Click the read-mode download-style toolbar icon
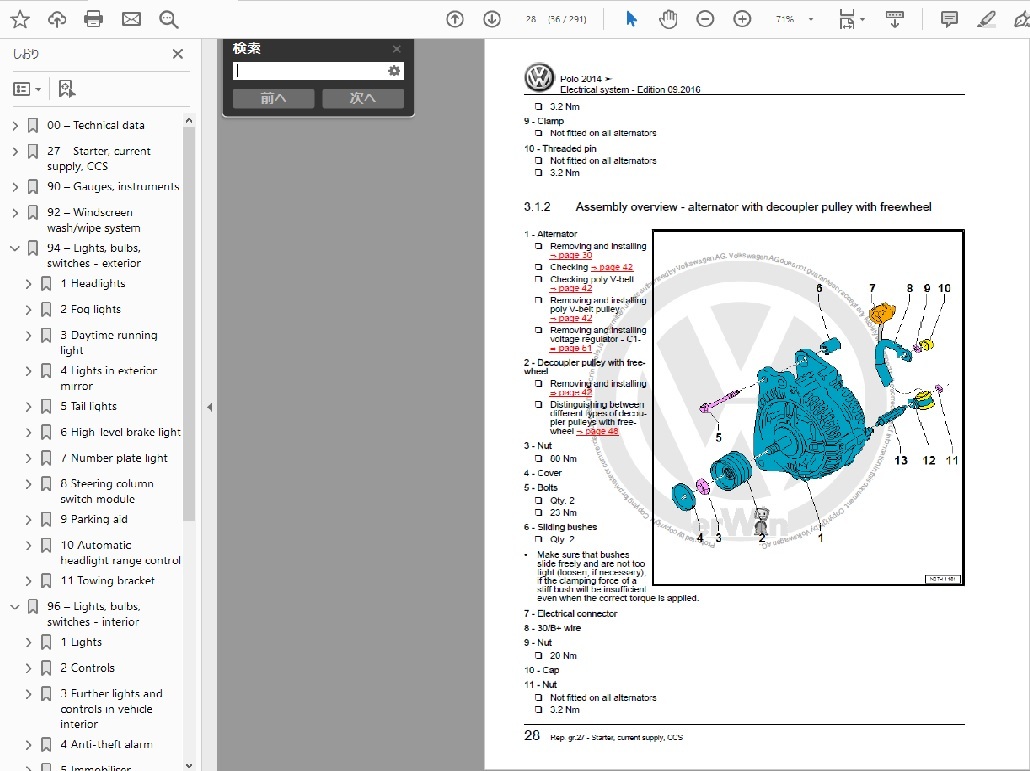 click(x=895, y=19)
